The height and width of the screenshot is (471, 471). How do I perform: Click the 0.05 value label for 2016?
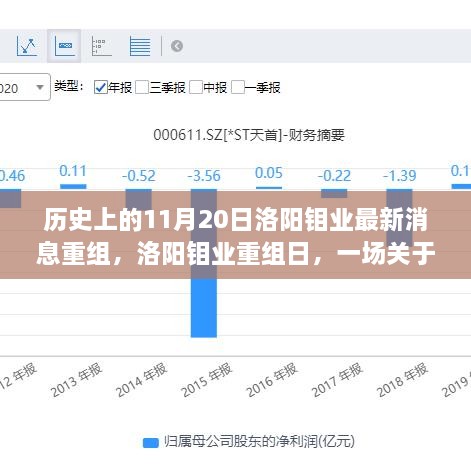click(269, 173)
